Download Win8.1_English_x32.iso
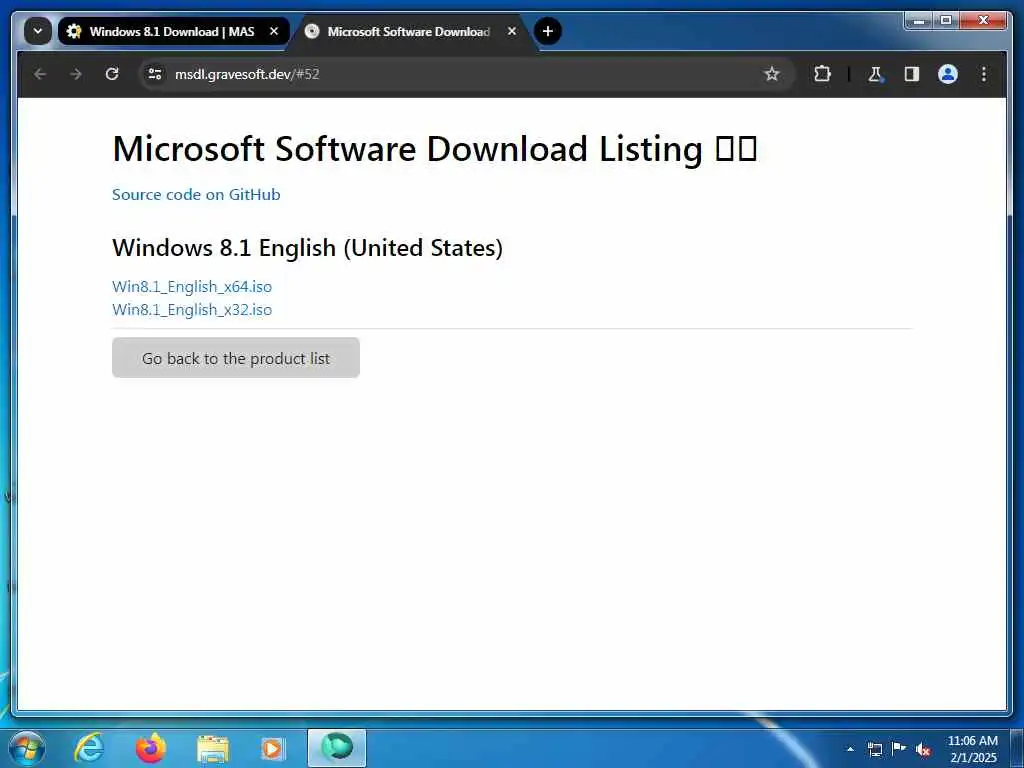The height and width of the screenshot is (768, 1024). 192,310
